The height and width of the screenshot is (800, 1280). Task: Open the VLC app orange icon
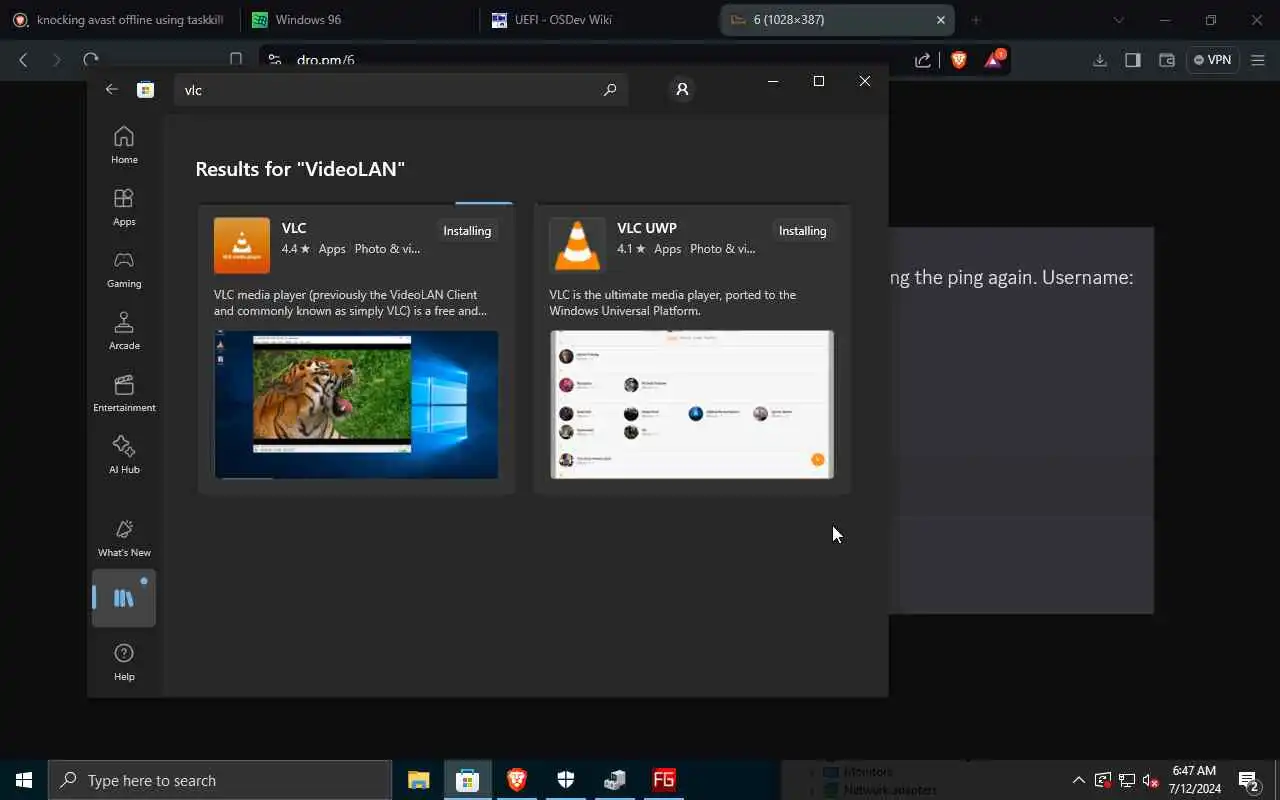[242, 246]
